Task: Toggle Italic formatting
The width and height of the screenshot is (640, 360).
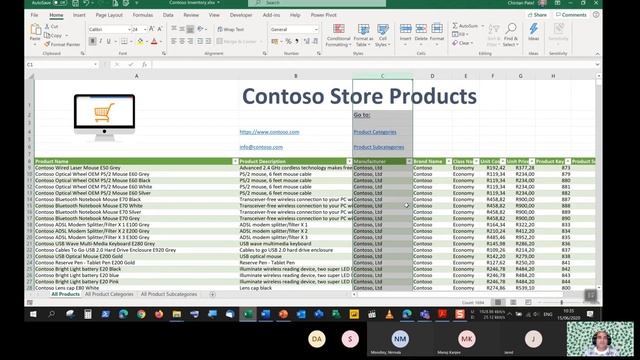Action: [x=100, y=41]
